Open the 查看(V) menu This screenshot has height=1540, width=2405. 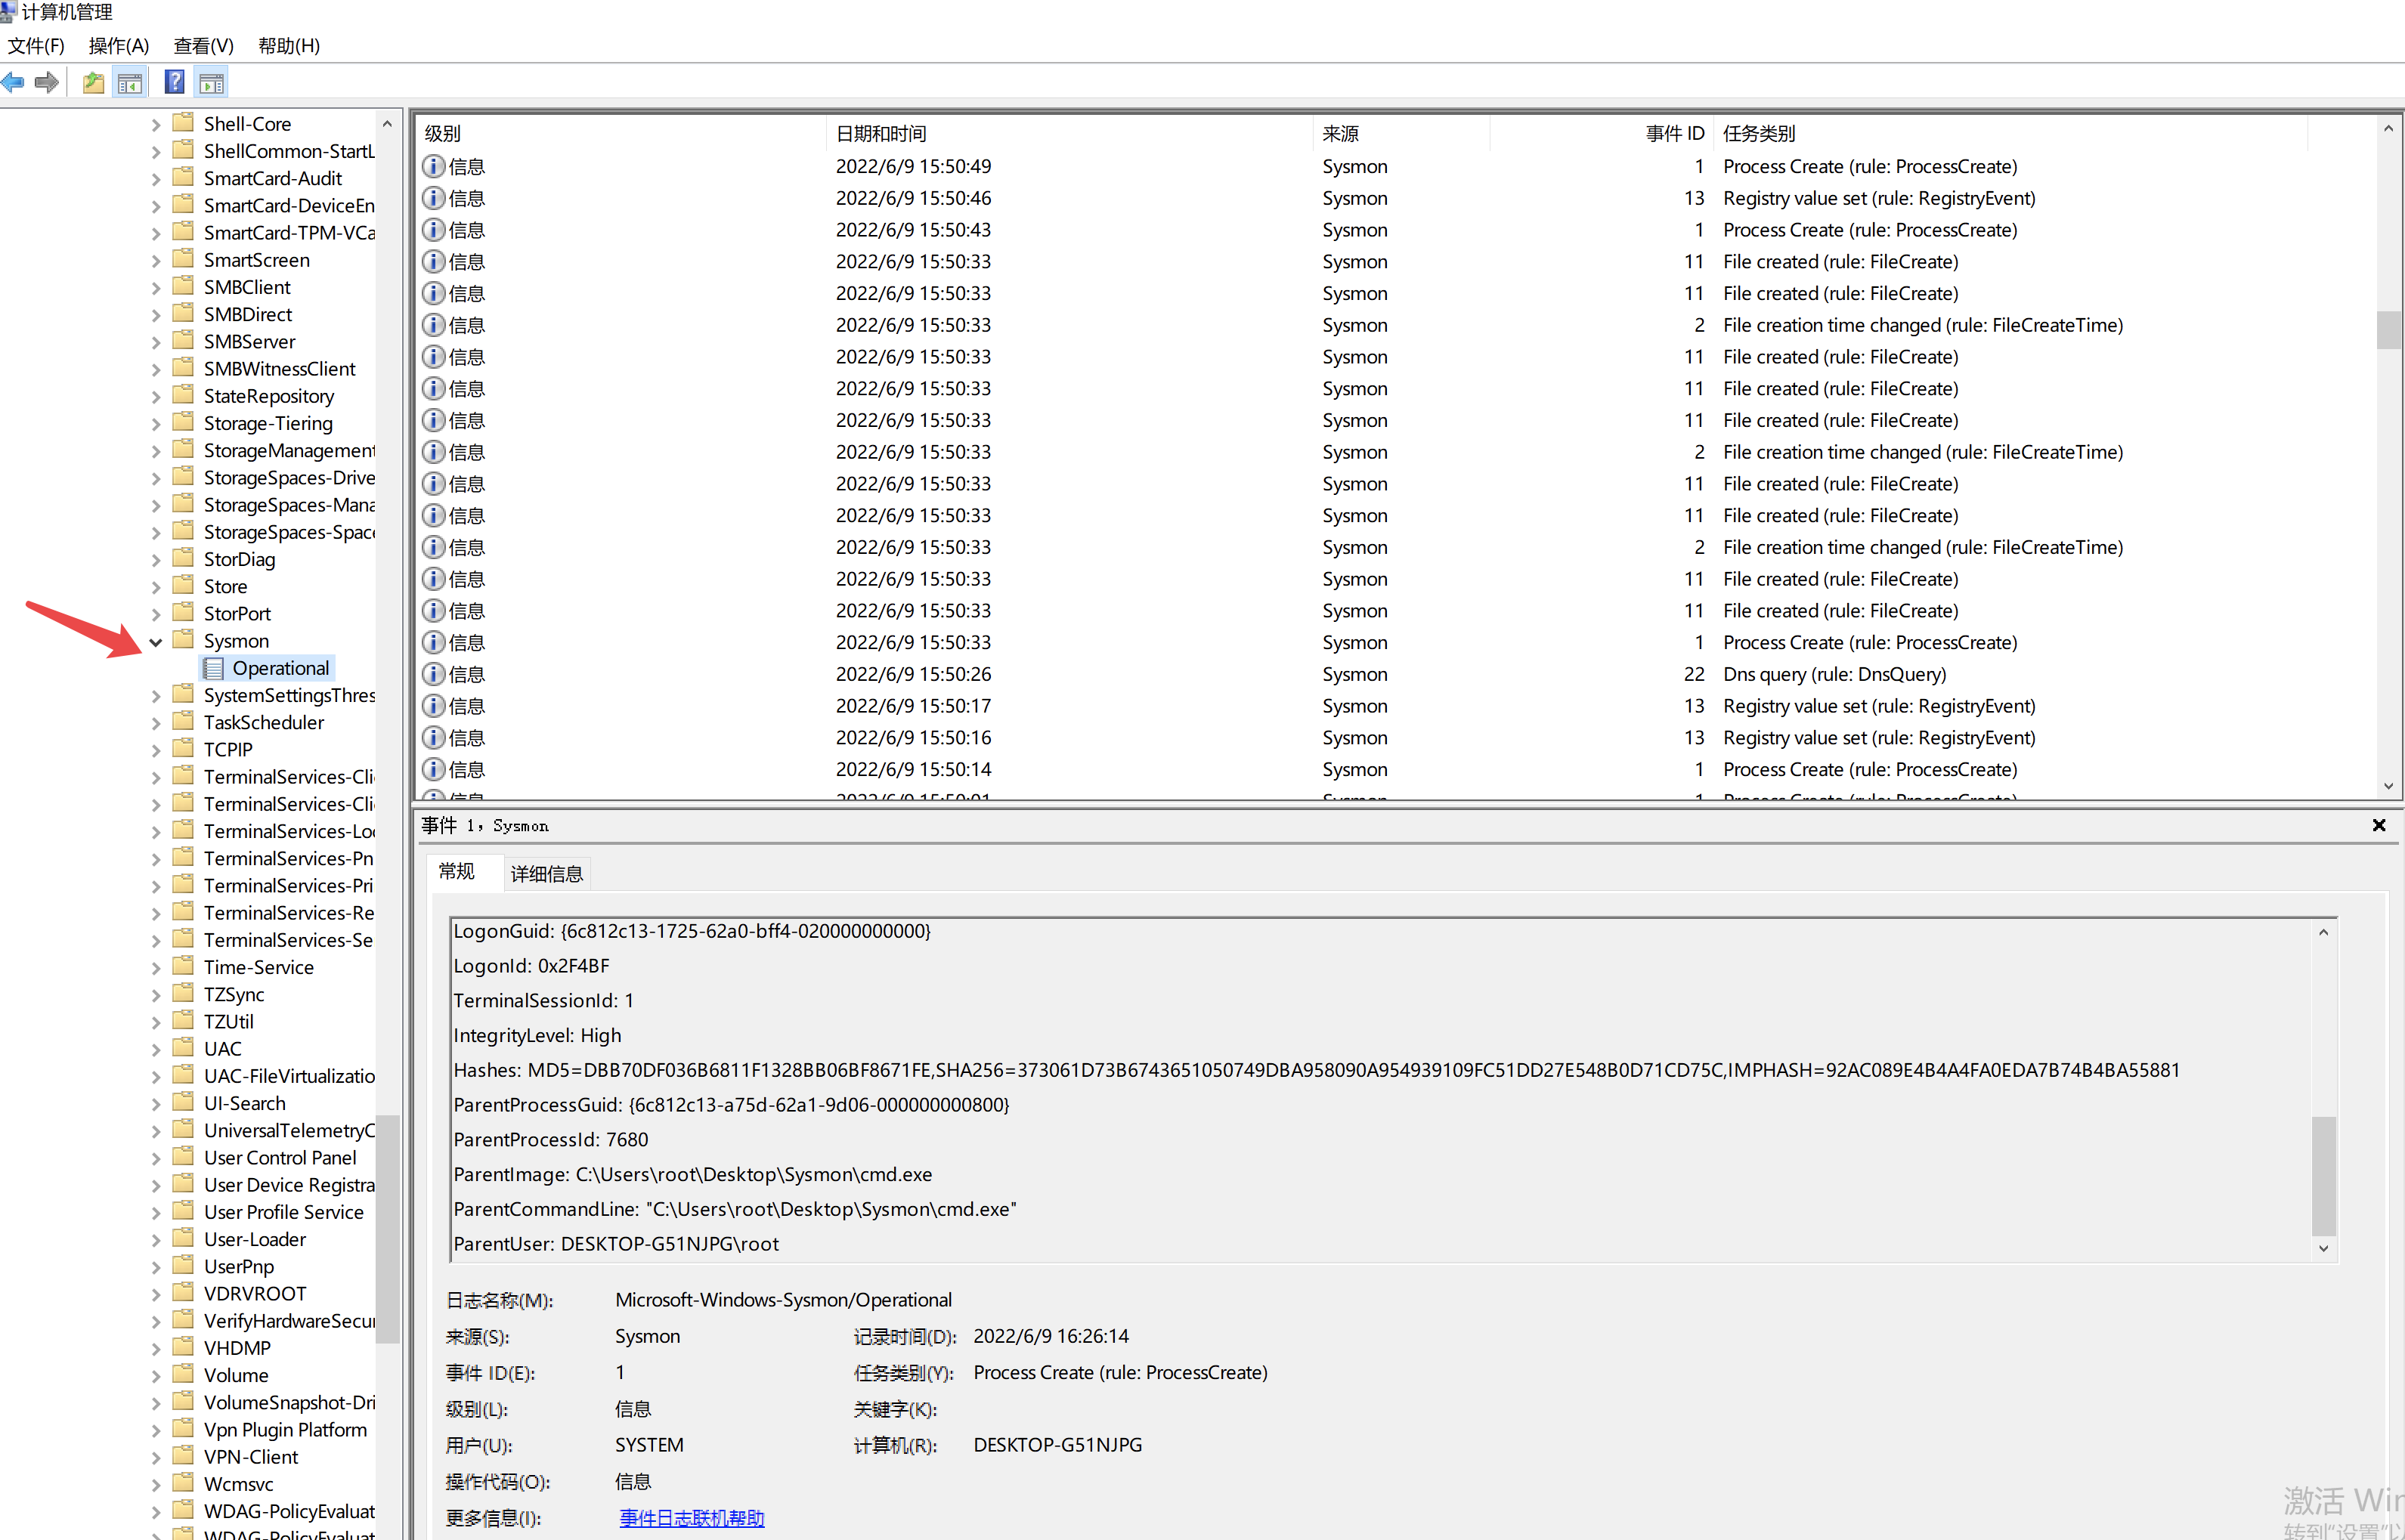(x=203, y=46)
